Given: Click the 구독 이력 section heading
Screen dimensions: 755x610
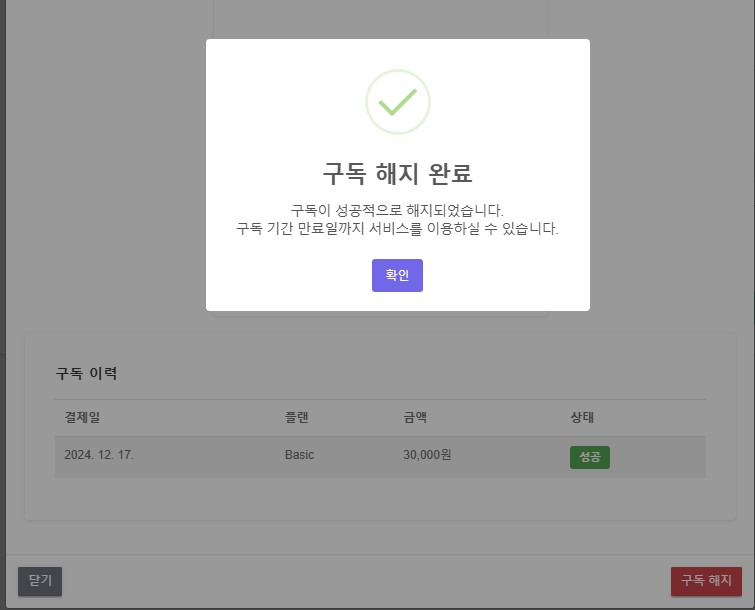Looking at the screenshot, I should point(86,373).
